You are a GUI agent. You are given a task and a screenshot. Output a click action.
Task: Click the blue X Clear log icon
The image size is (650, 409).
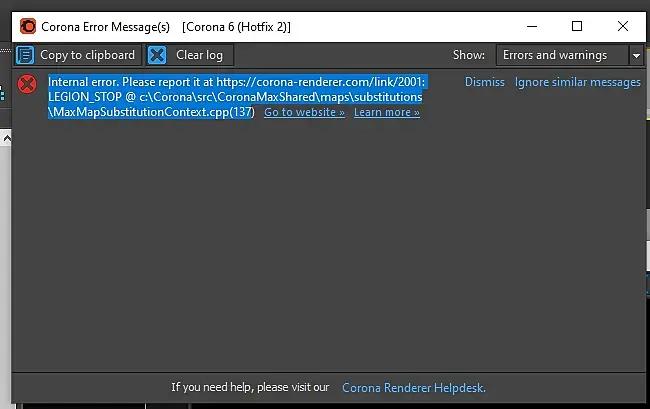click(x=157, y=55)
